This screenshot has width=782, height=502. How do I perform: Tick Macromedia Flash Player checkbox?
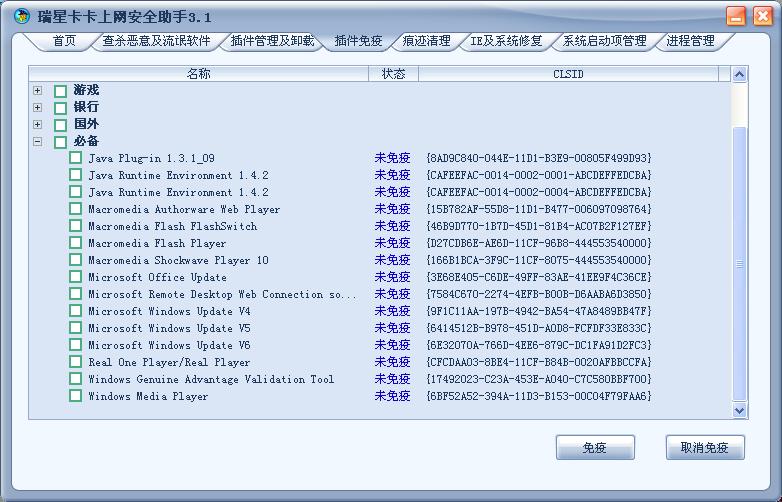pyautogui.click(x=75, y=243)
